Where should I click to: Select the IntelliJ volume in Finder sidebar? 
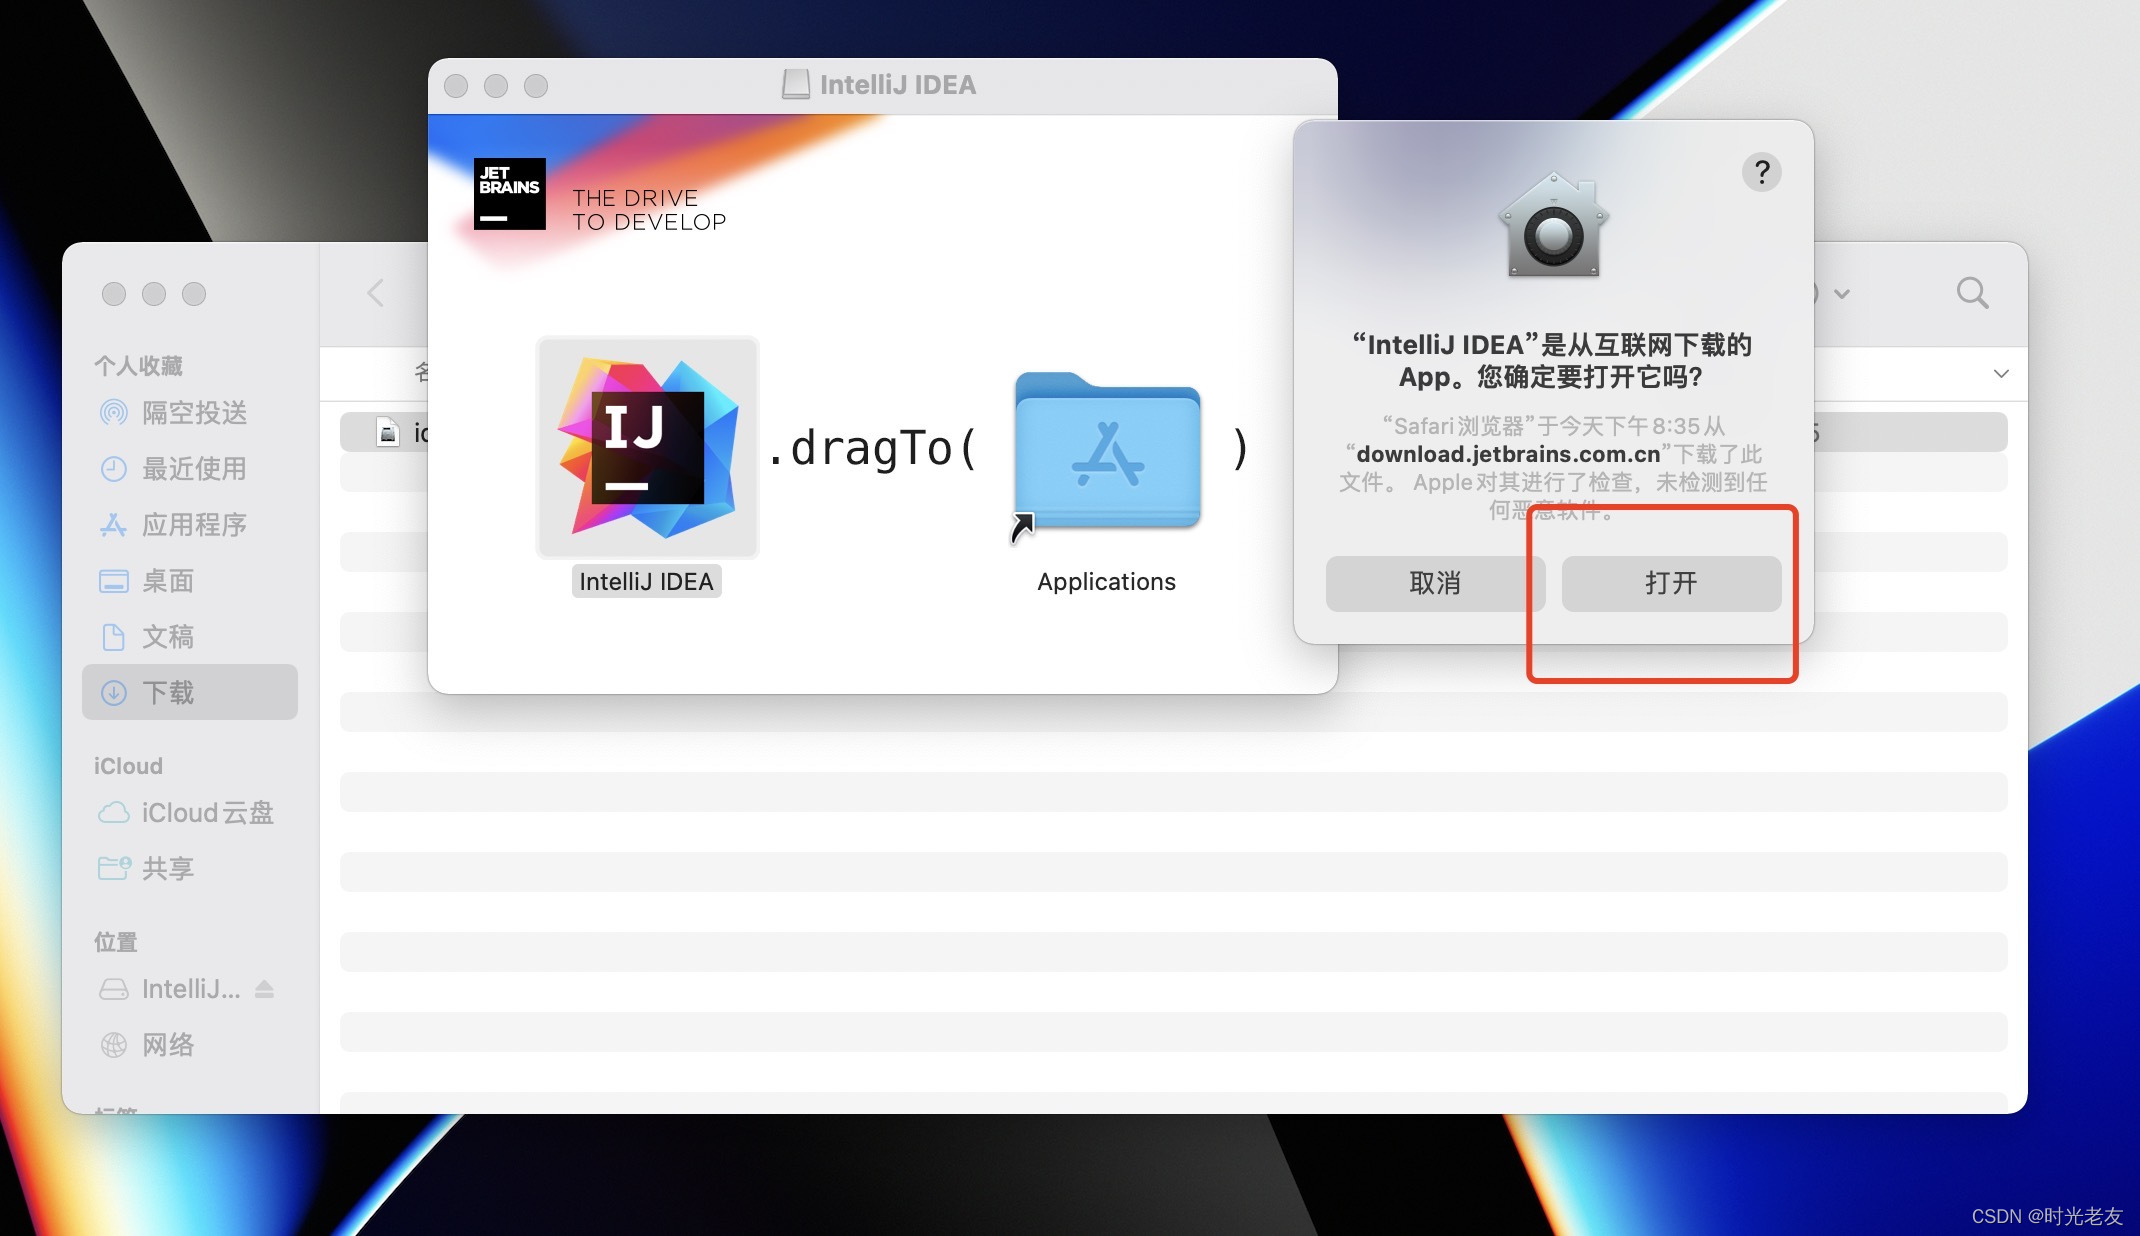[x=190, y=989]
